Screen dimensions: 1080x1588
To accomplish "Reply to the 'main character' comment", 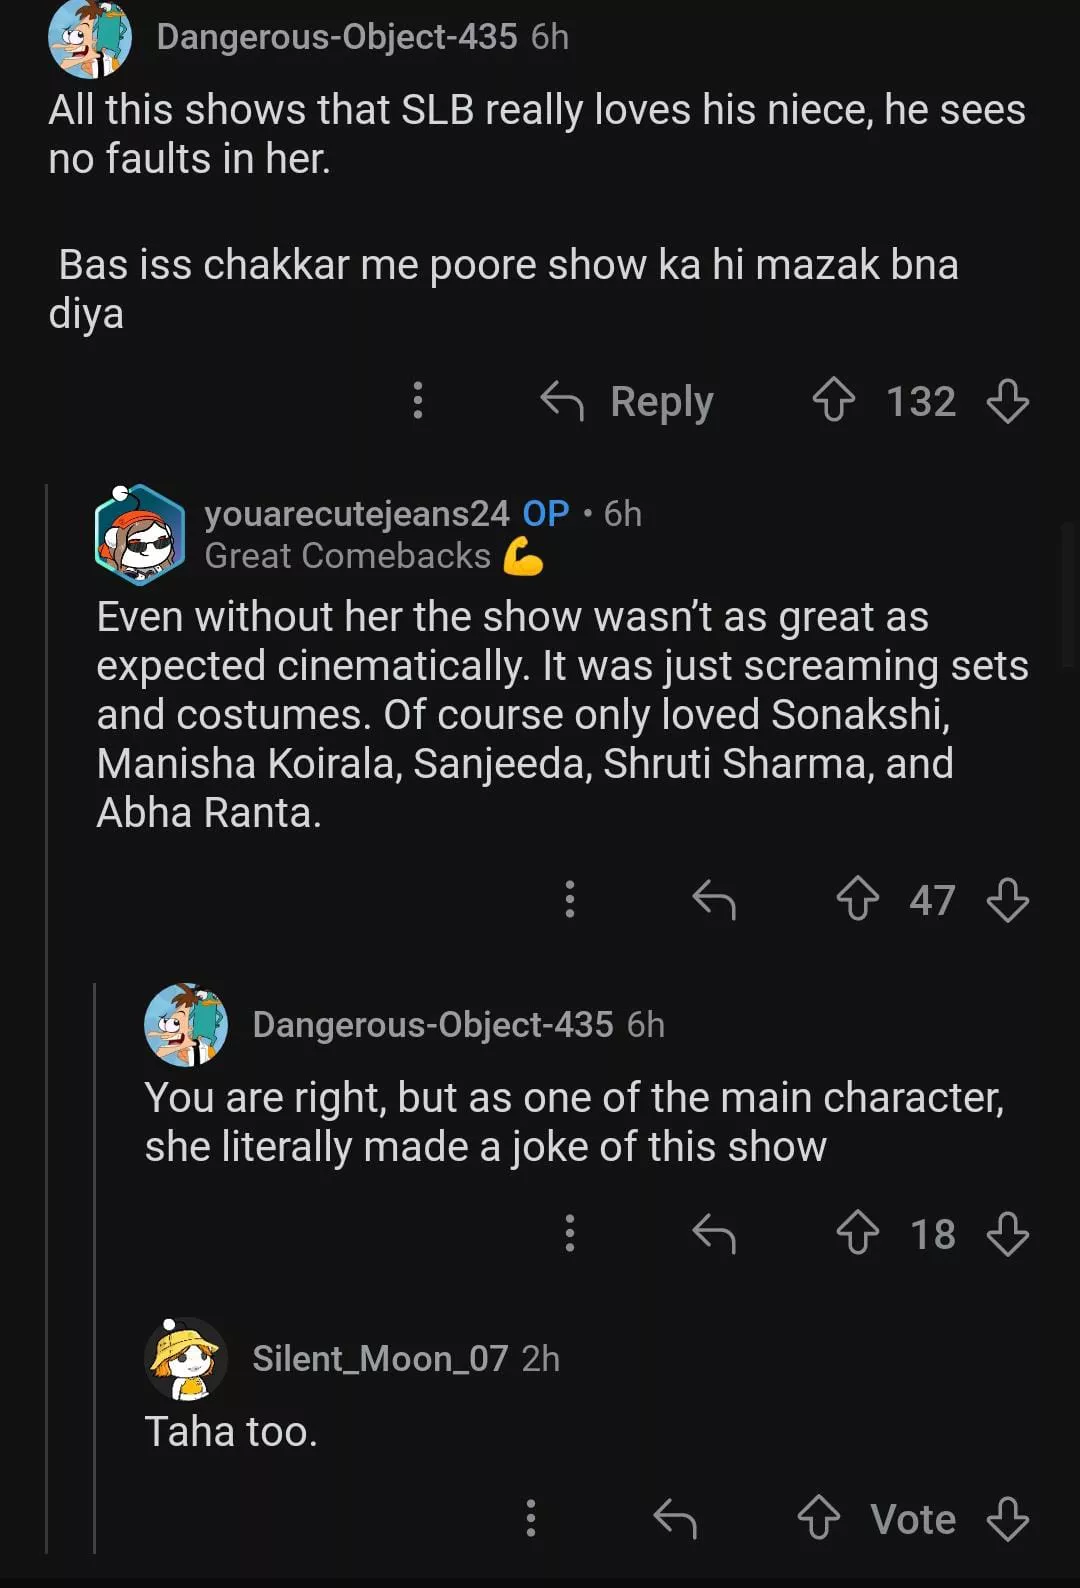I will (714, 1233).
